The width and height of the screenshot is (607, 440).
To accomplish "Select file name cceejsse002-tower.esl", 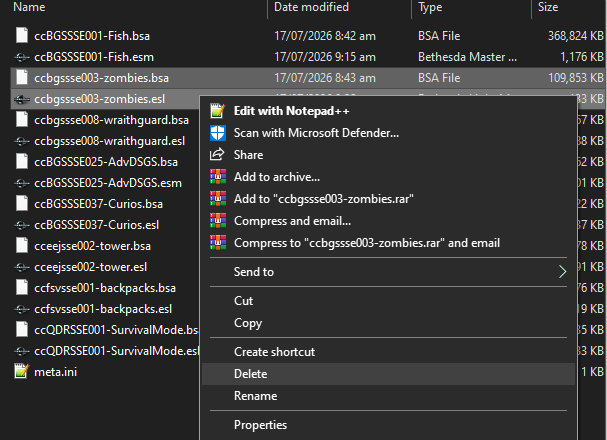I will pyautogui.click(x=91, y=267).
